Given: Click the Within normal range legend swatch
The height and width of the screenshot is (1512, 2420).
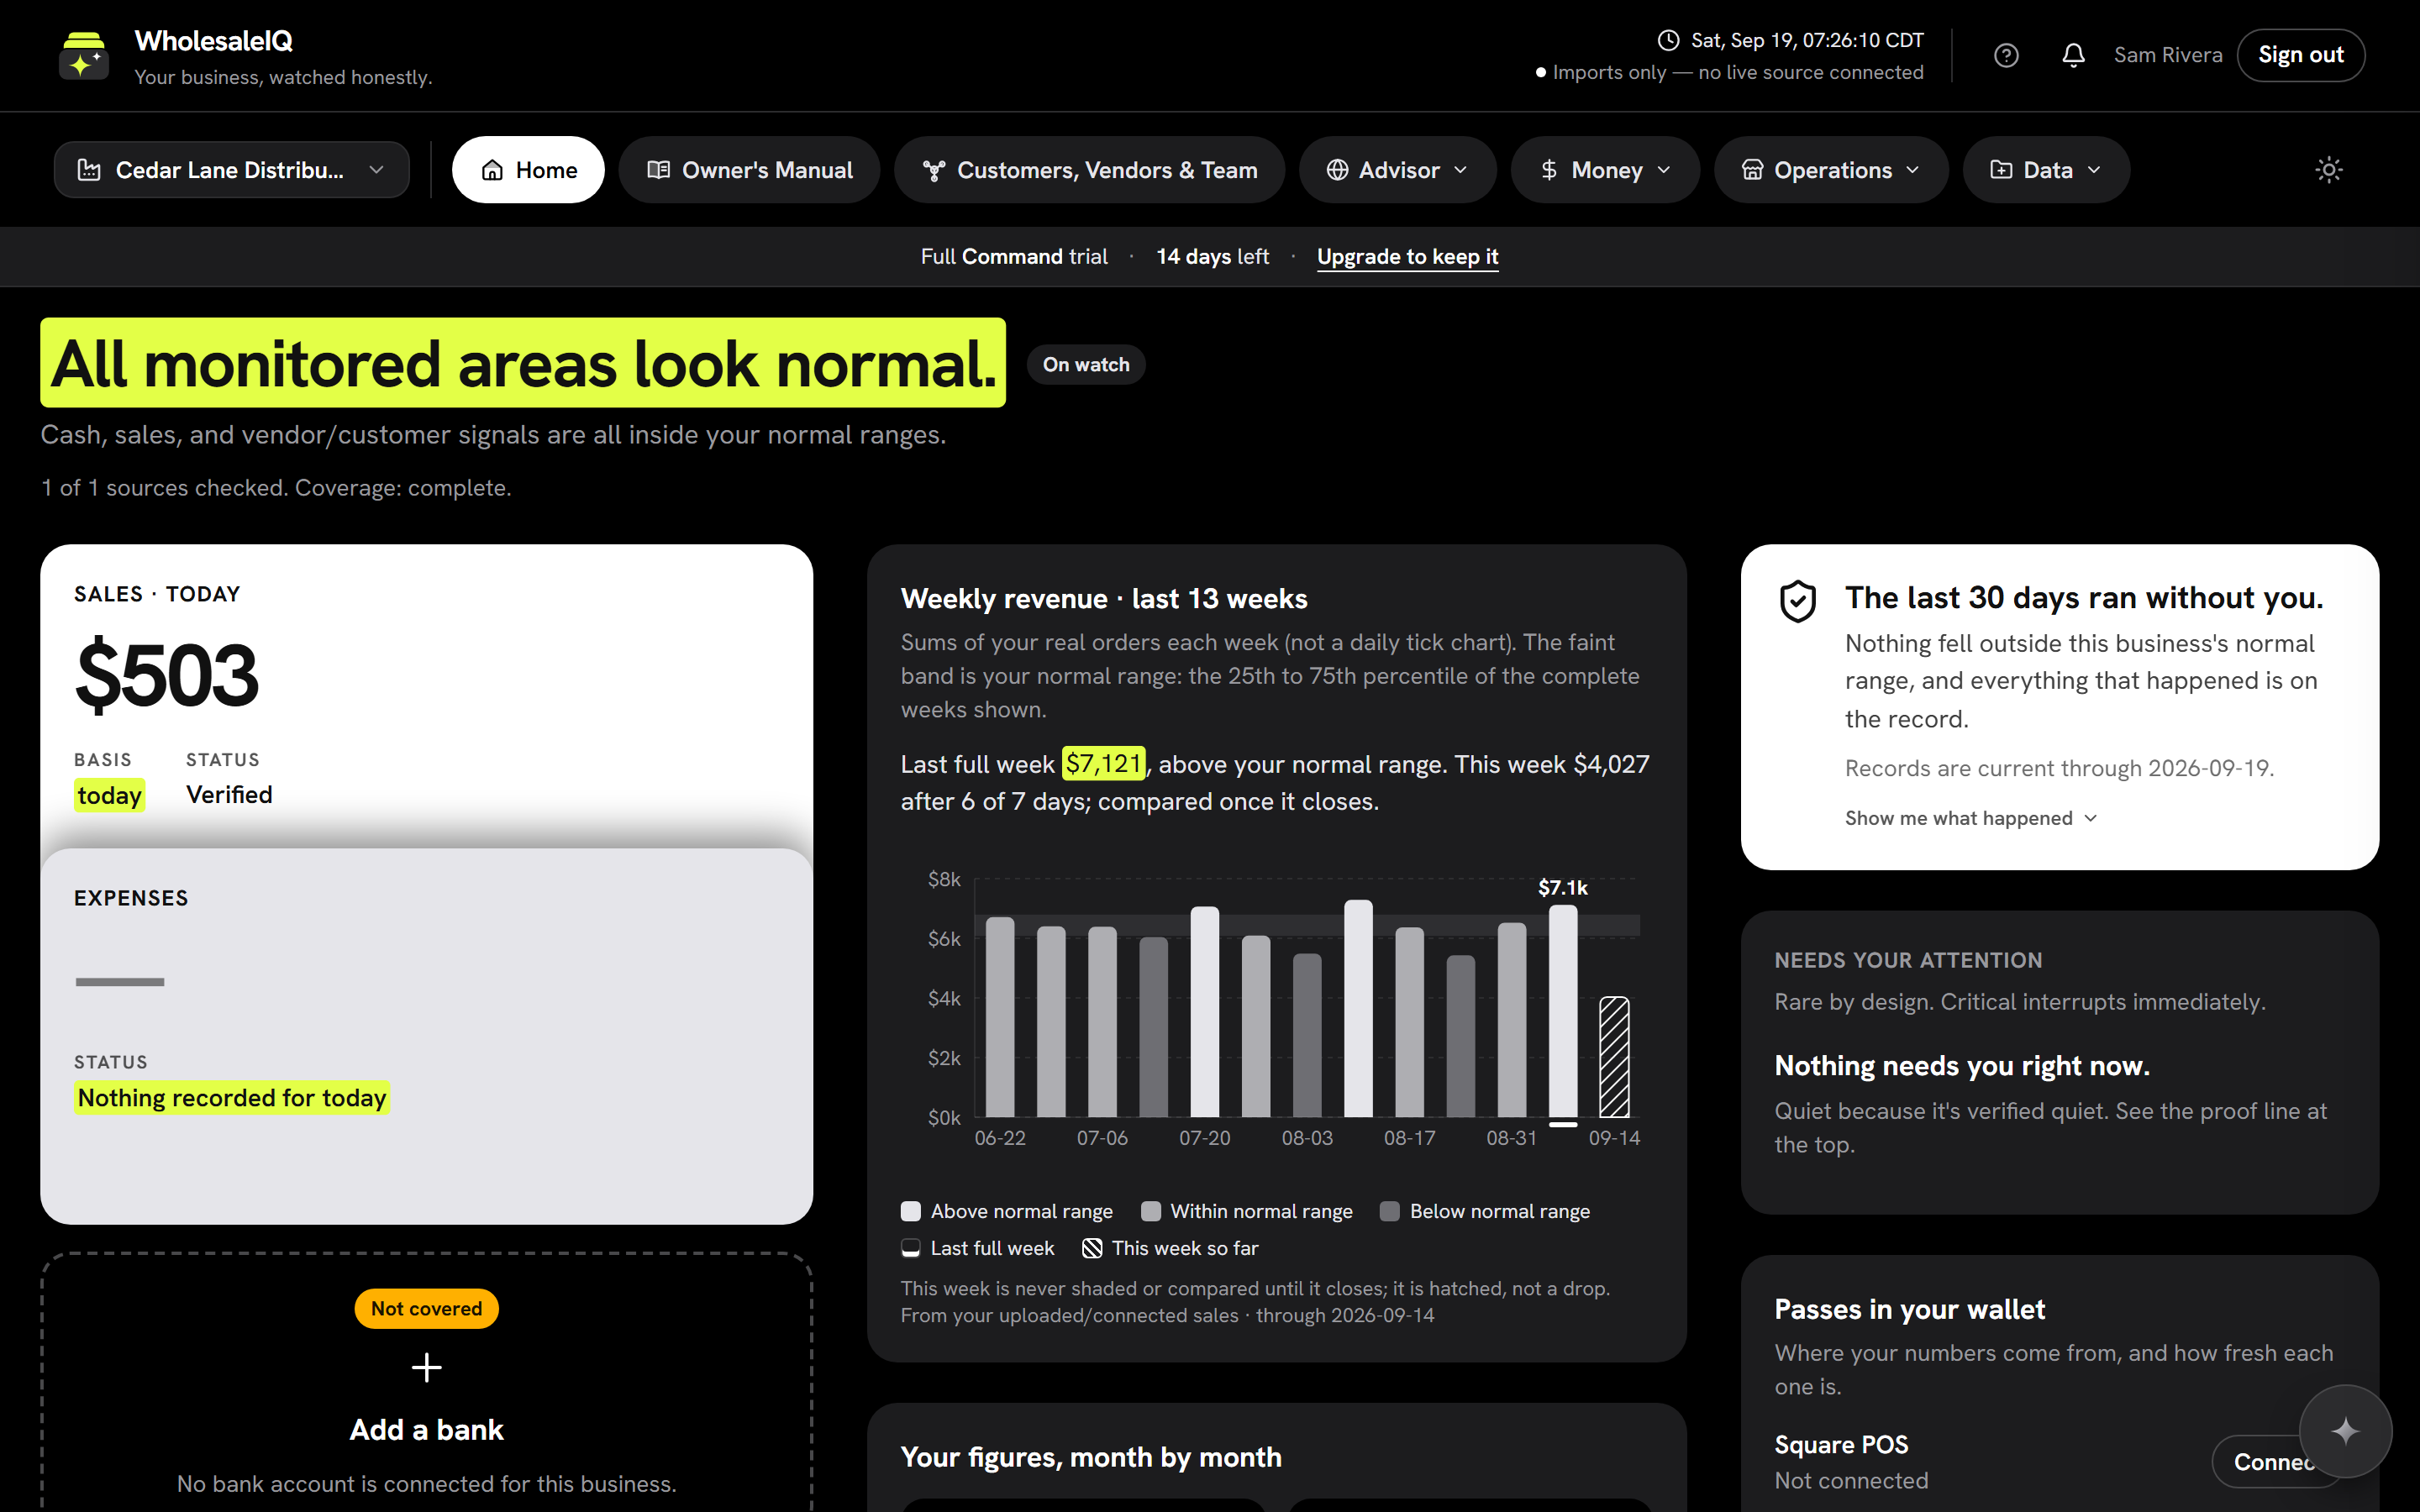Looking at the screenshot, I should point(1150,1211).
